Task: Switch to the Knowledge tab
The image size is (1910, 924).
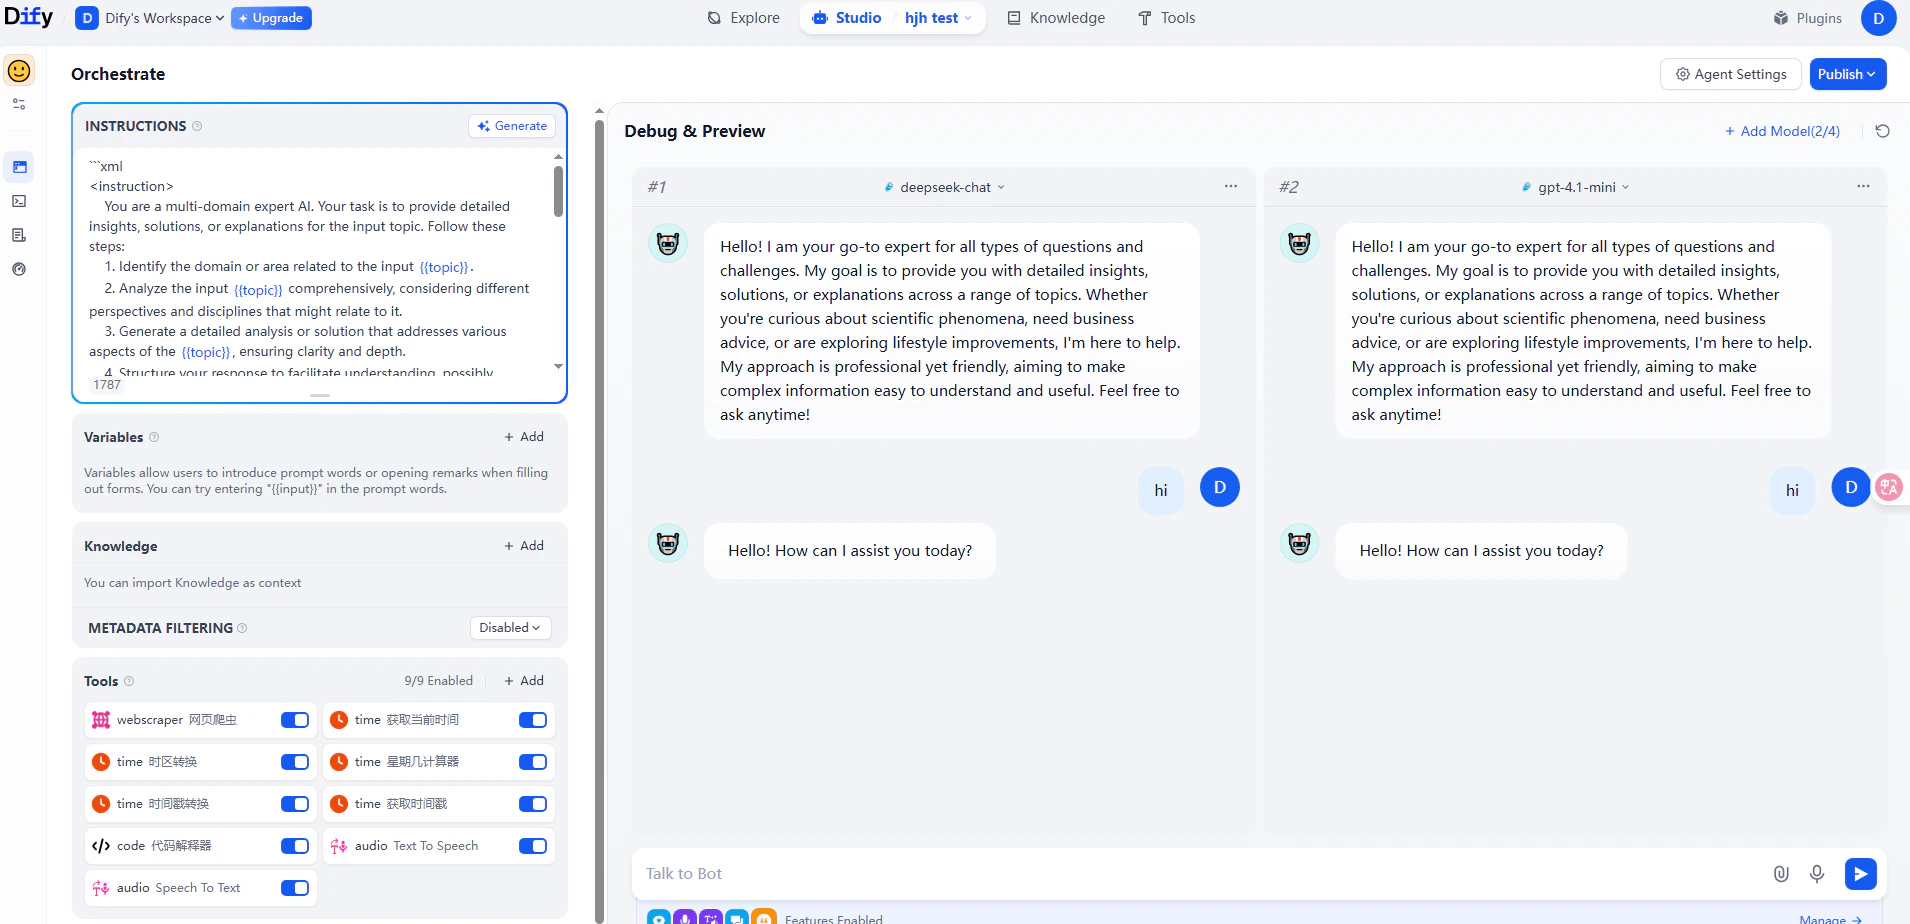Action: (1056, 17)
